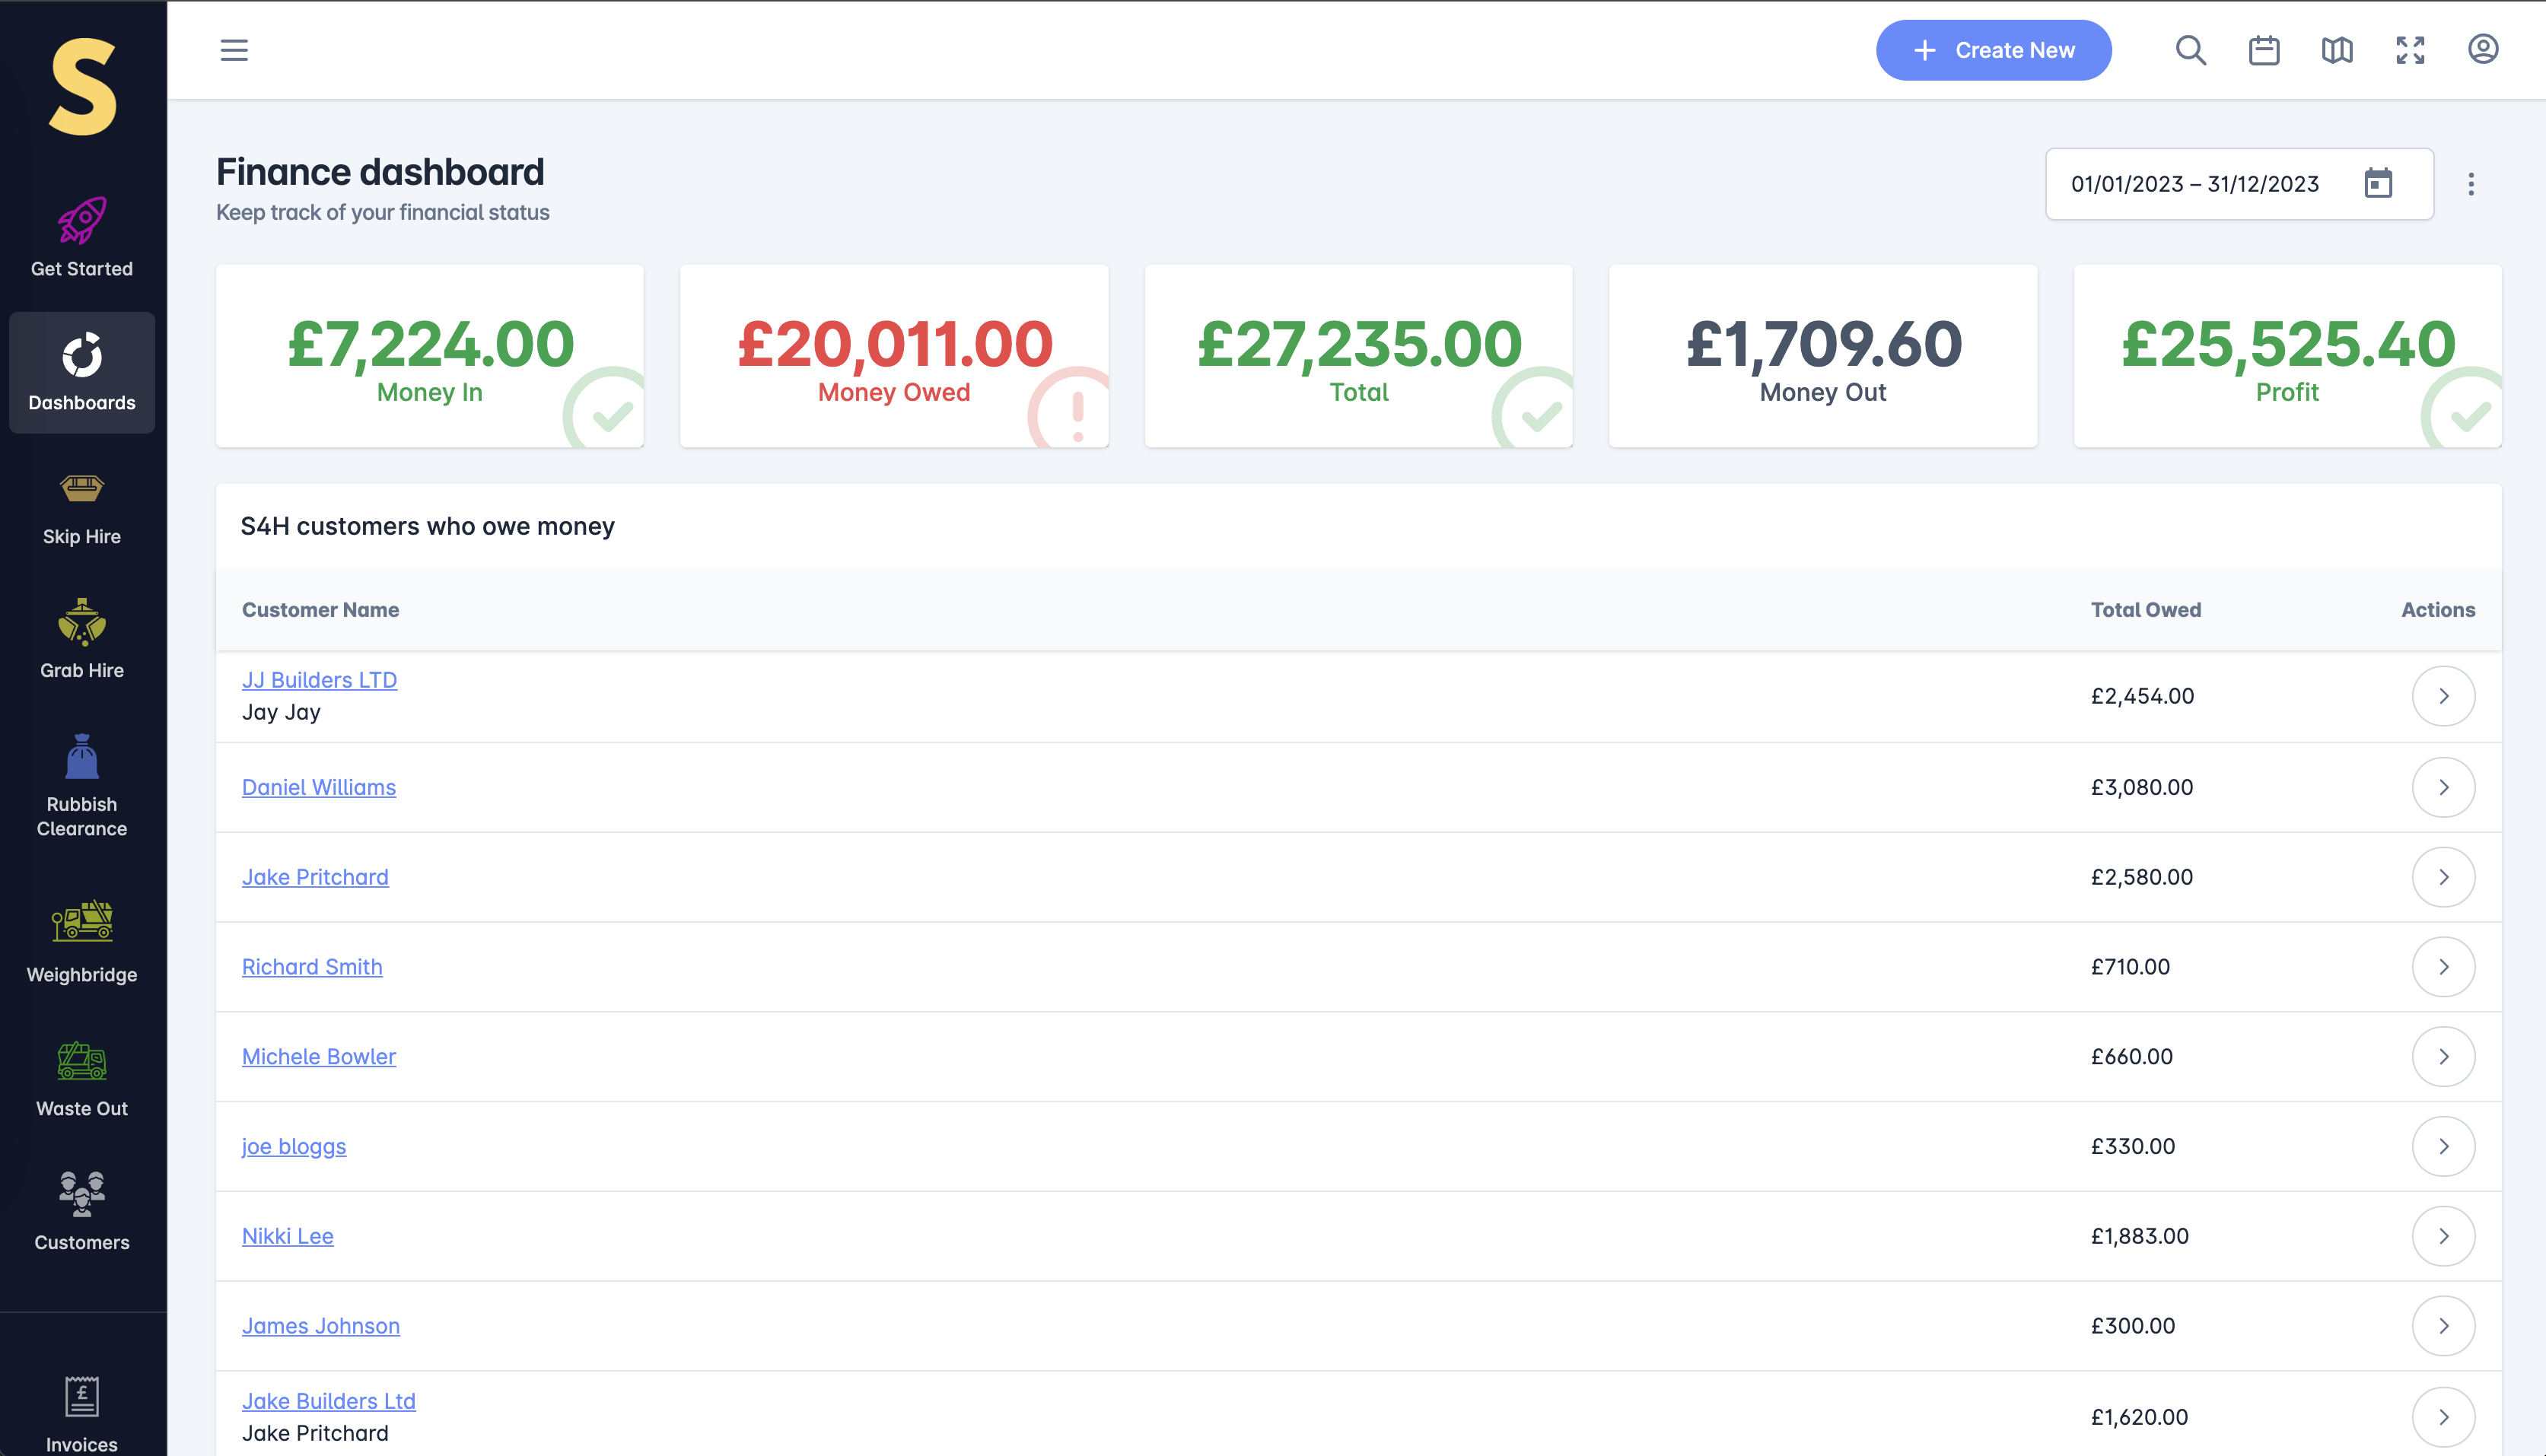This screenshot has width=2546, height=1456.
Task: Open Michele Bowler customer link
Action: point(319,1056)
